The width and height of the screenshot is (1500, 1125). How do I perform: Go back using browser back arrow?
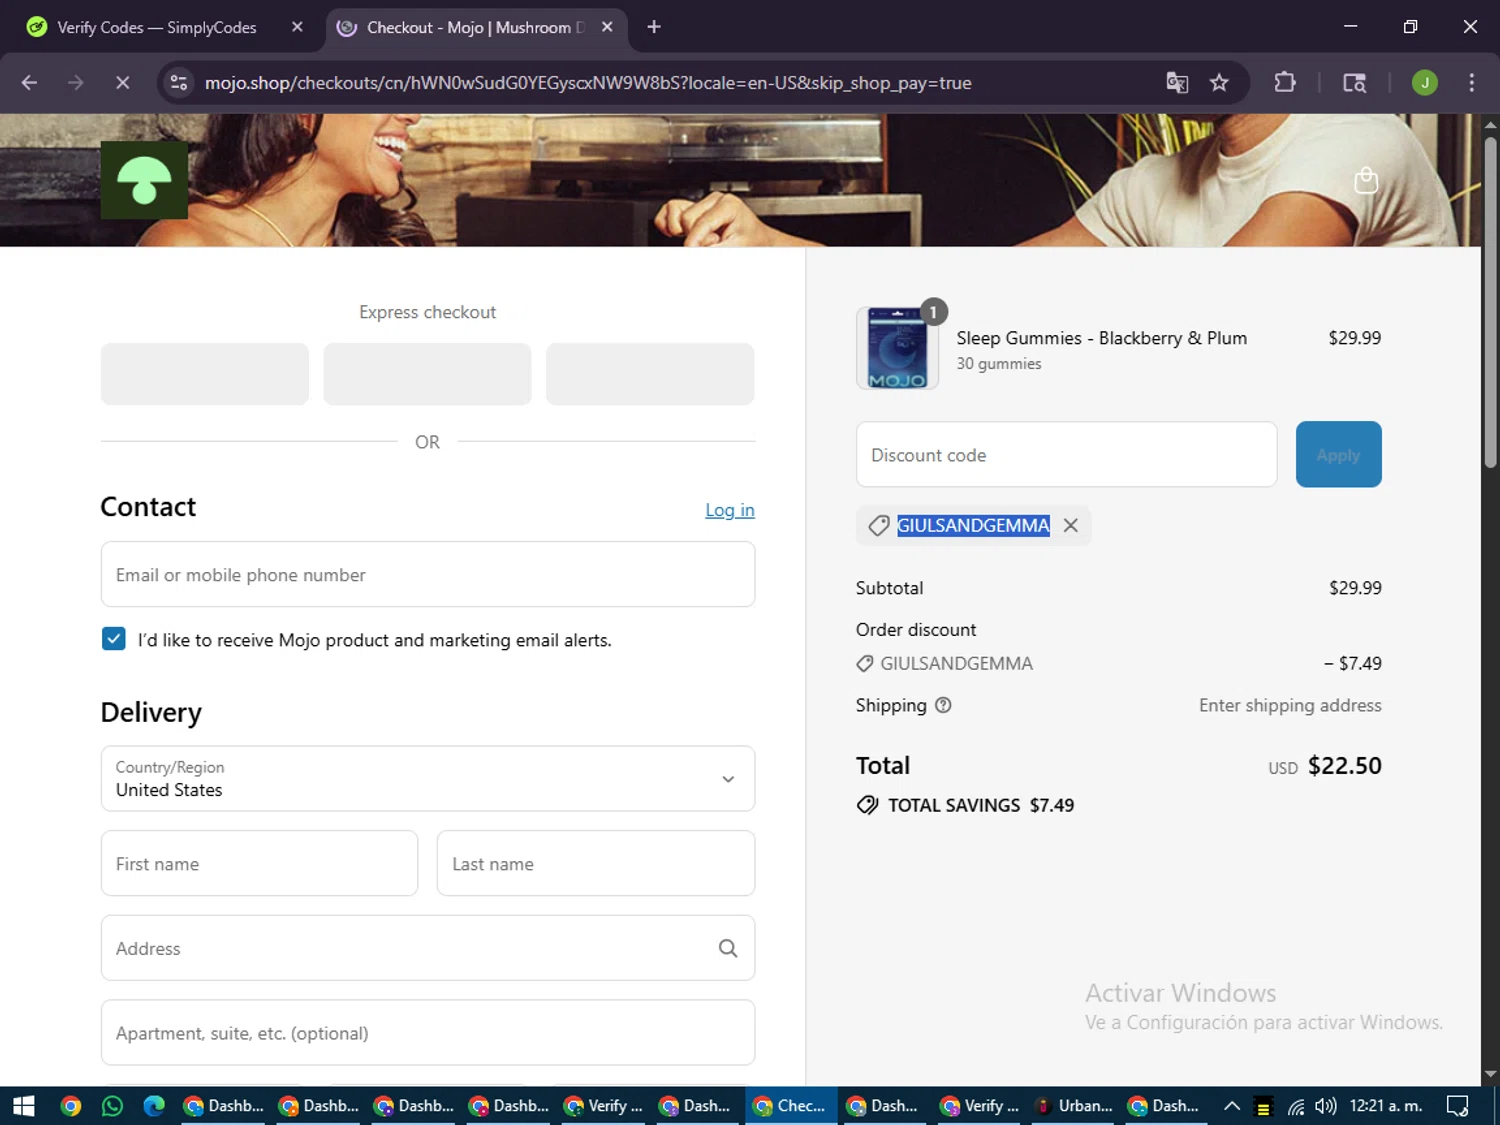[x=29, y=83]
